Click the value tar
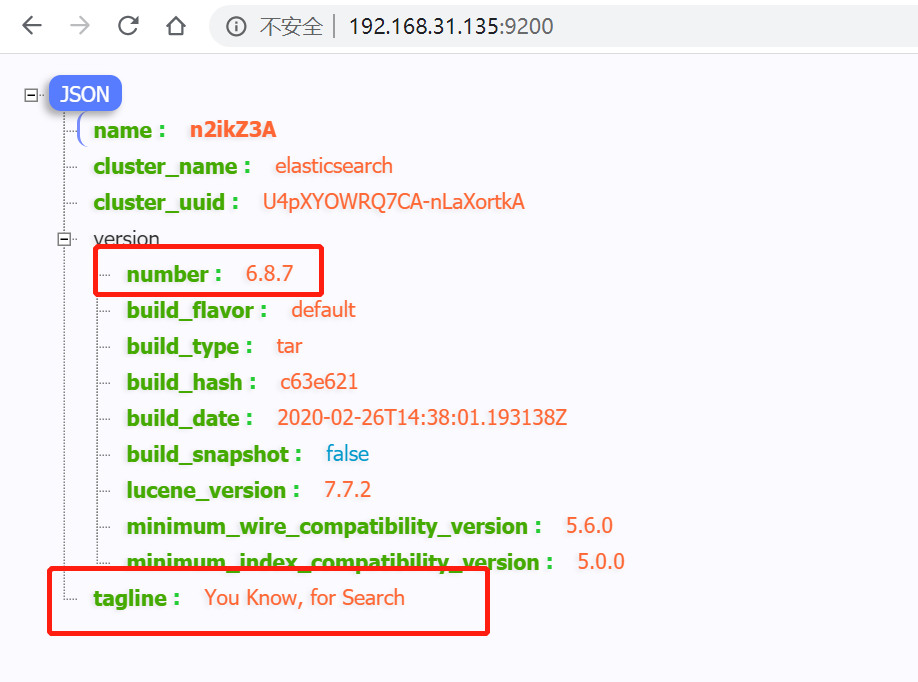The width and height of the screenshot is (918, 682). pyautogui.click(x=289, y=346)
